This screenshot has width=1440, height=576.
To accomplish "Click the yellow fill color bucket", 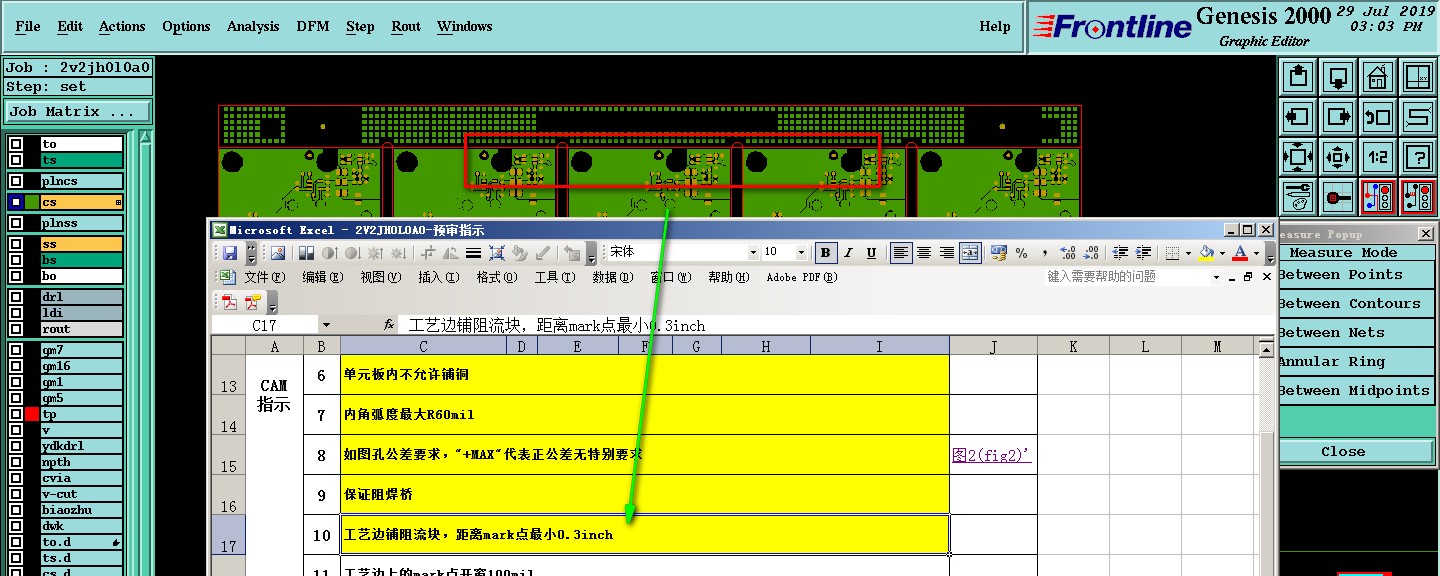I will point(1207,253).
